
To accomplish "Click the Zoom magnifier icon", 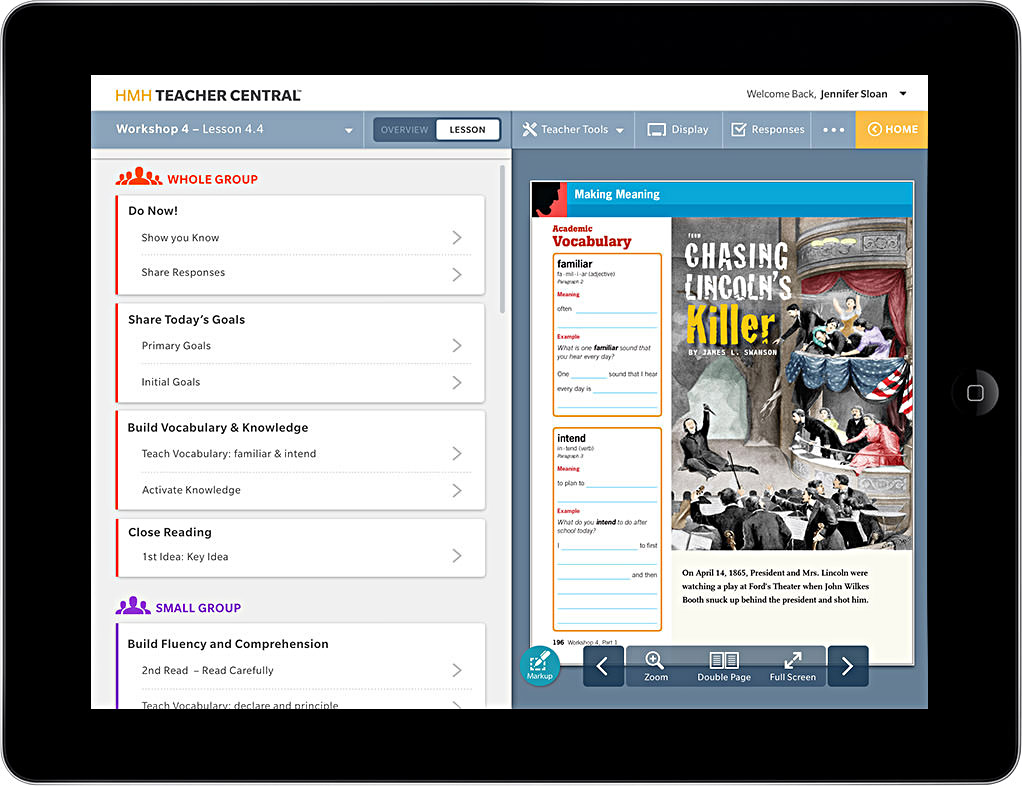I will (655, 666).
